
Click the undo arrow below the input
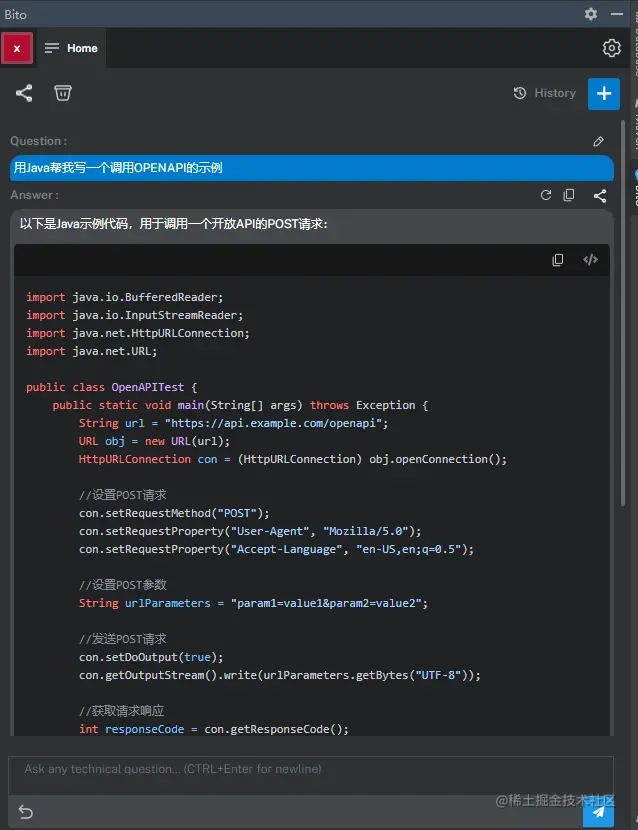tap(25, 811)
